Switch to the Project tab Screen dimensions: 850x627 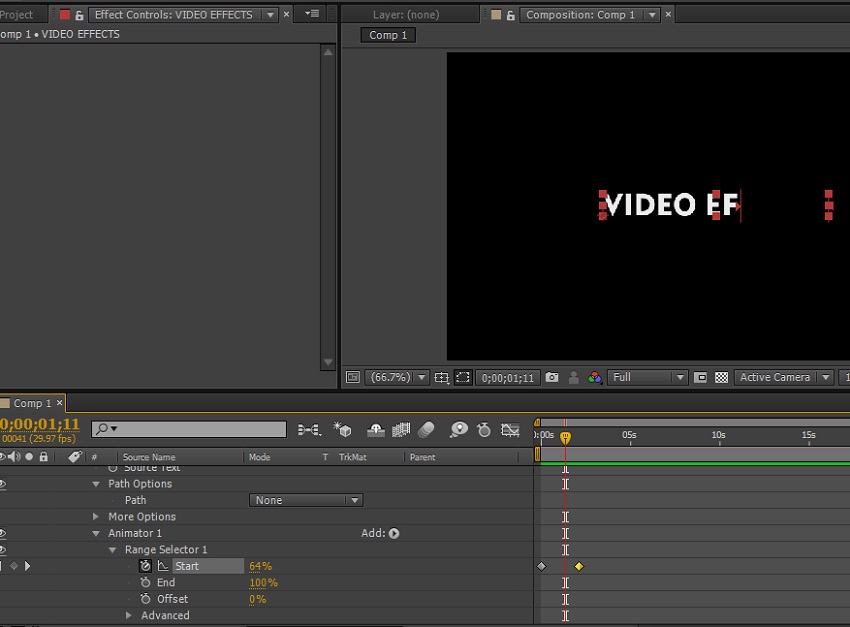point(17,15)
